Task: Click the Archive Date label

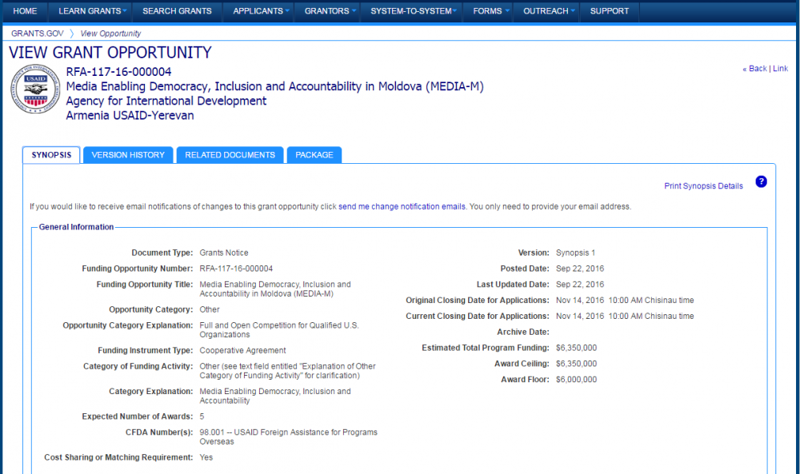Action: click(x=523, y=332)
